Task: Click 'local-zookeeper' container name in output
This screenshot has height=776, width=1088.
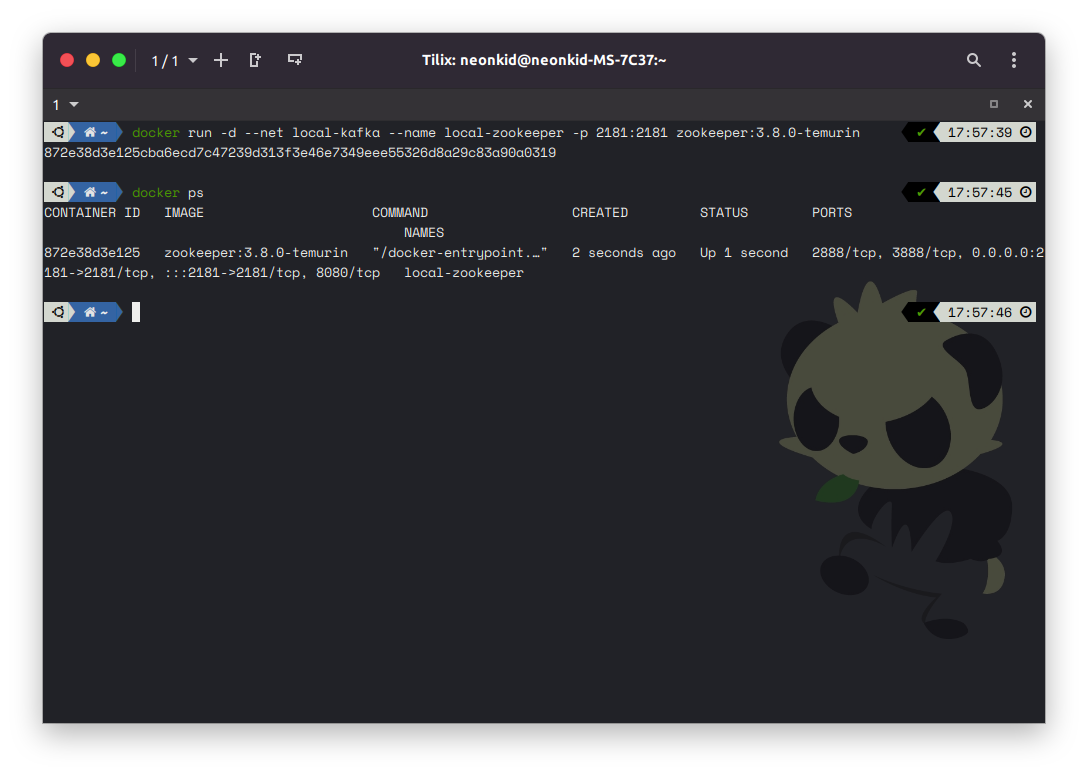Action: tap(464, 273)
